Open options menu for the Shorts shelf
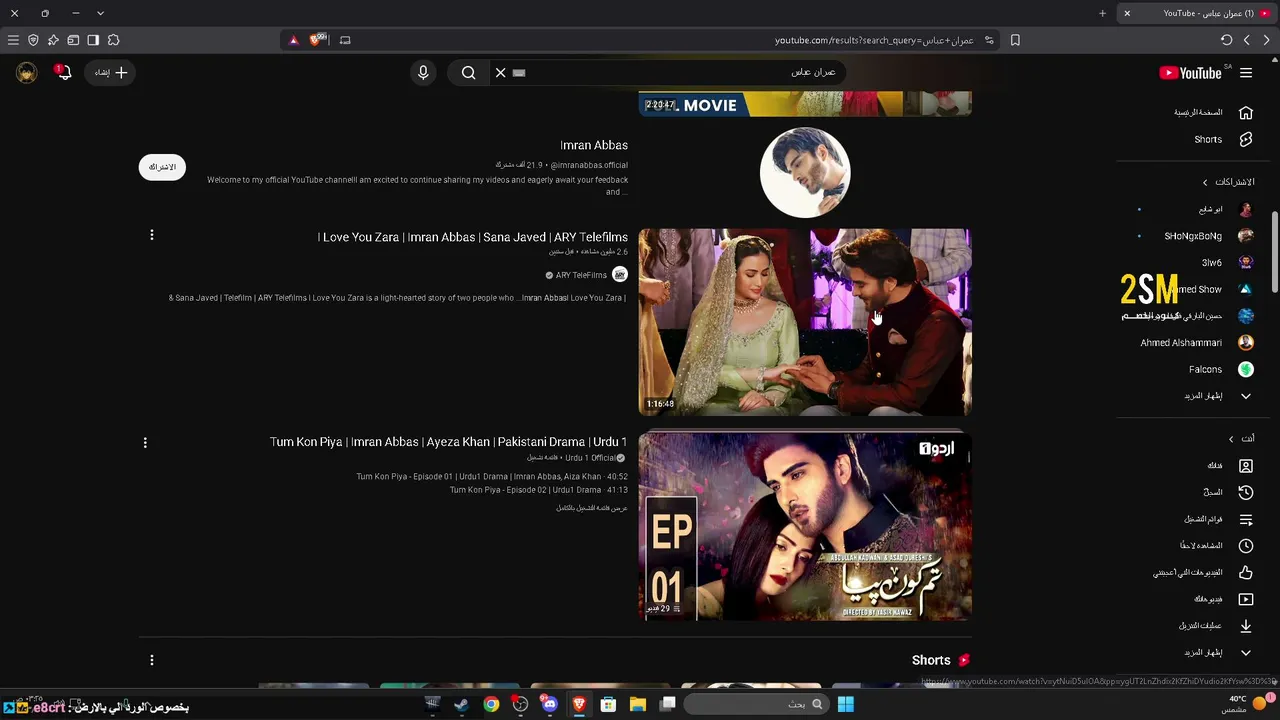Viewport: 1280px width, 720px height. 152,660
